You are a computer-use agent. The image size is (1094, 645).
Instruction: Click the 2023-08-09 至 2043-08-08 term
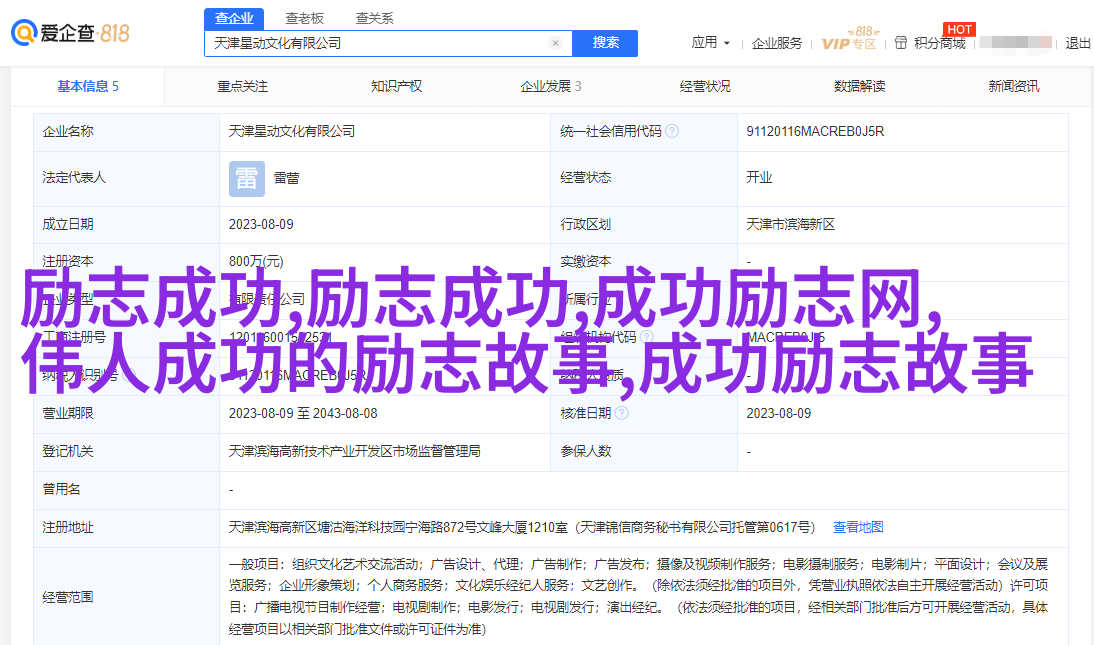pos(303,413)
